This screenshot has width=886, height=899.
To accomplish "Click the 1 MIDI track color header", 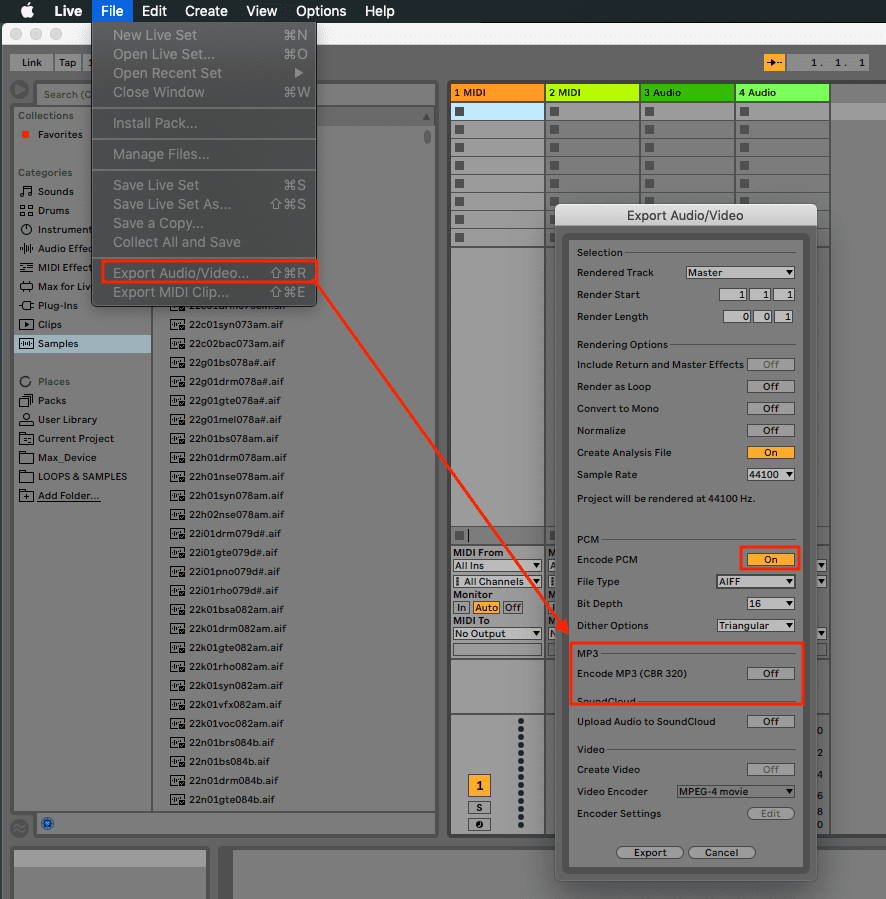I will (497, 92).
